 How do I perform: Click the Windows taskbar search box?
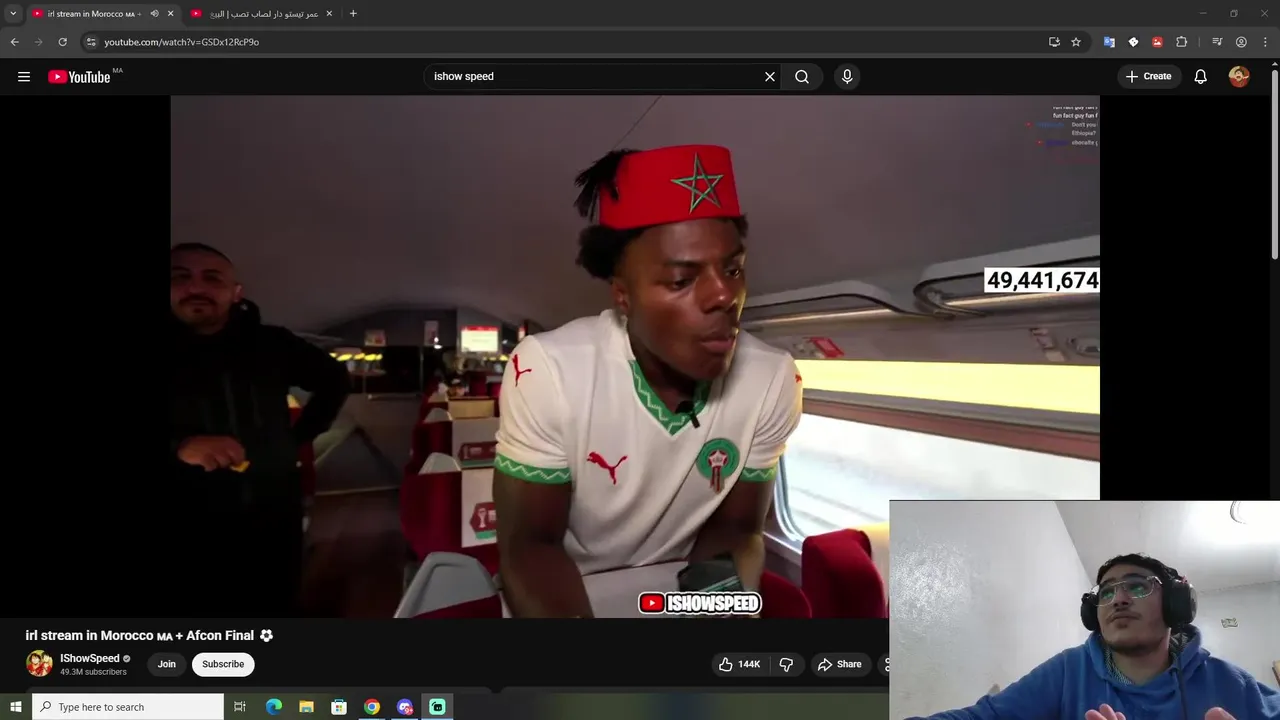point(128,707)
